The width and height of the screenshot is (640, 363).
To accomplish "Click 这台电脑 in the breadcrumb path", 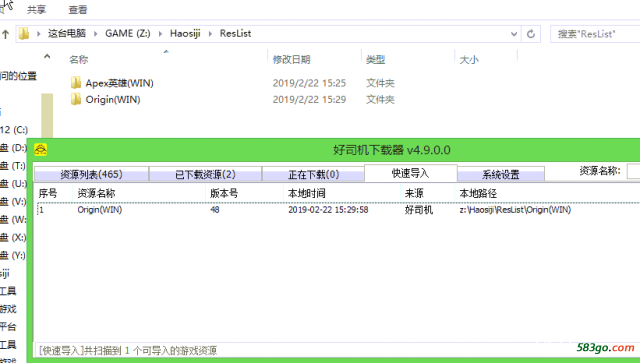I will tap(67, 33).
